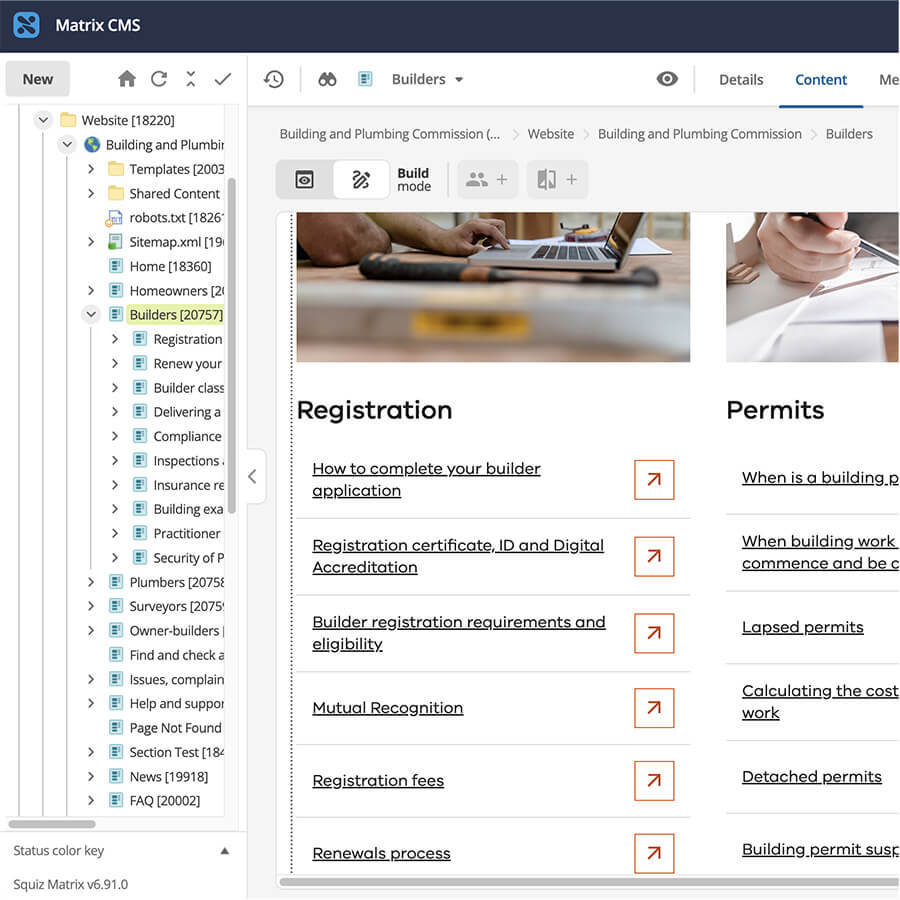Open the Mutual Recognition link
The height and width of the screenshot is (900, 900).
387,708
